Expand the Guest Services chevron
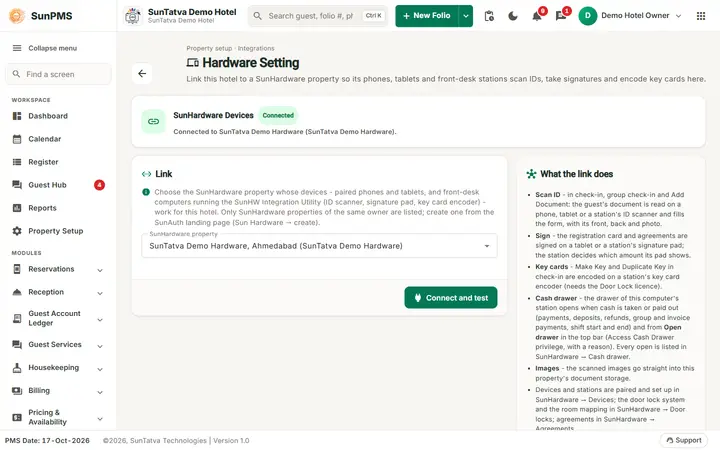Image resolution: width=720 pixels, height=450 pixels. coord(100,346)
